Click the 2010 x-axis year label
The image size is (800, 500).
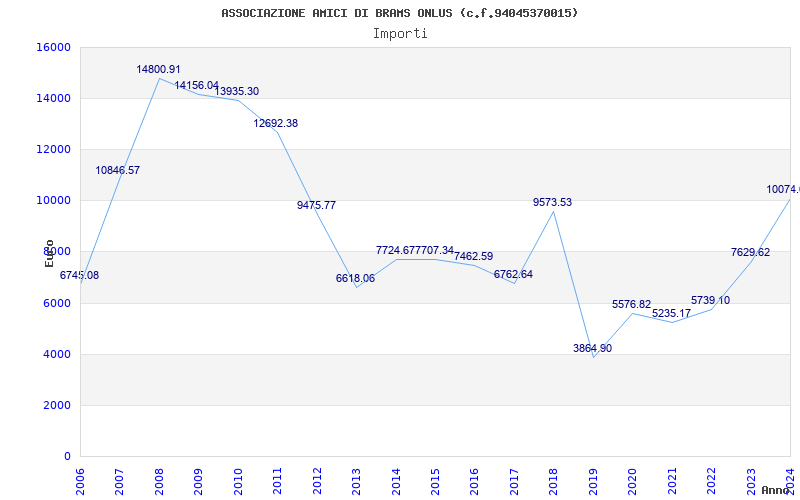238,481
